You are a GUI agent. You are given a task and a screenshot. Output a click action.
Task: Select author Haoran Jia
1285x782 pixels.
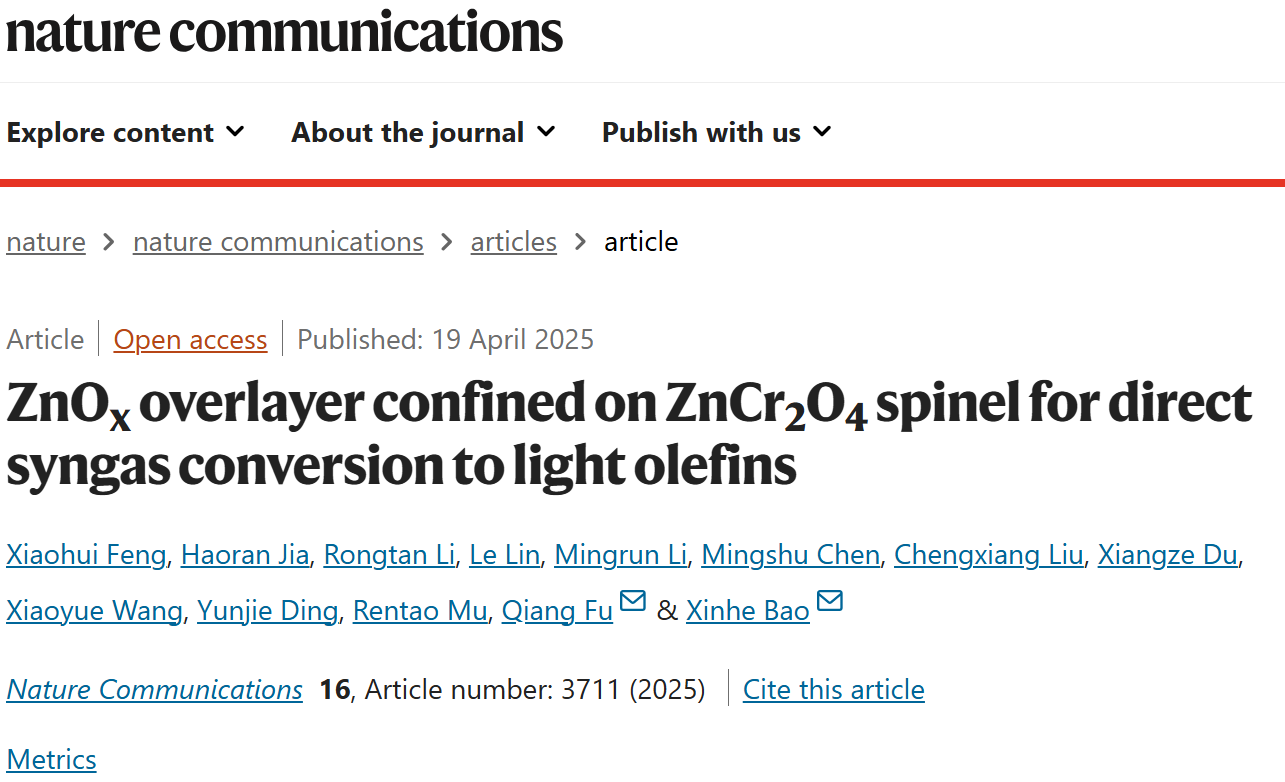point(245,555)
